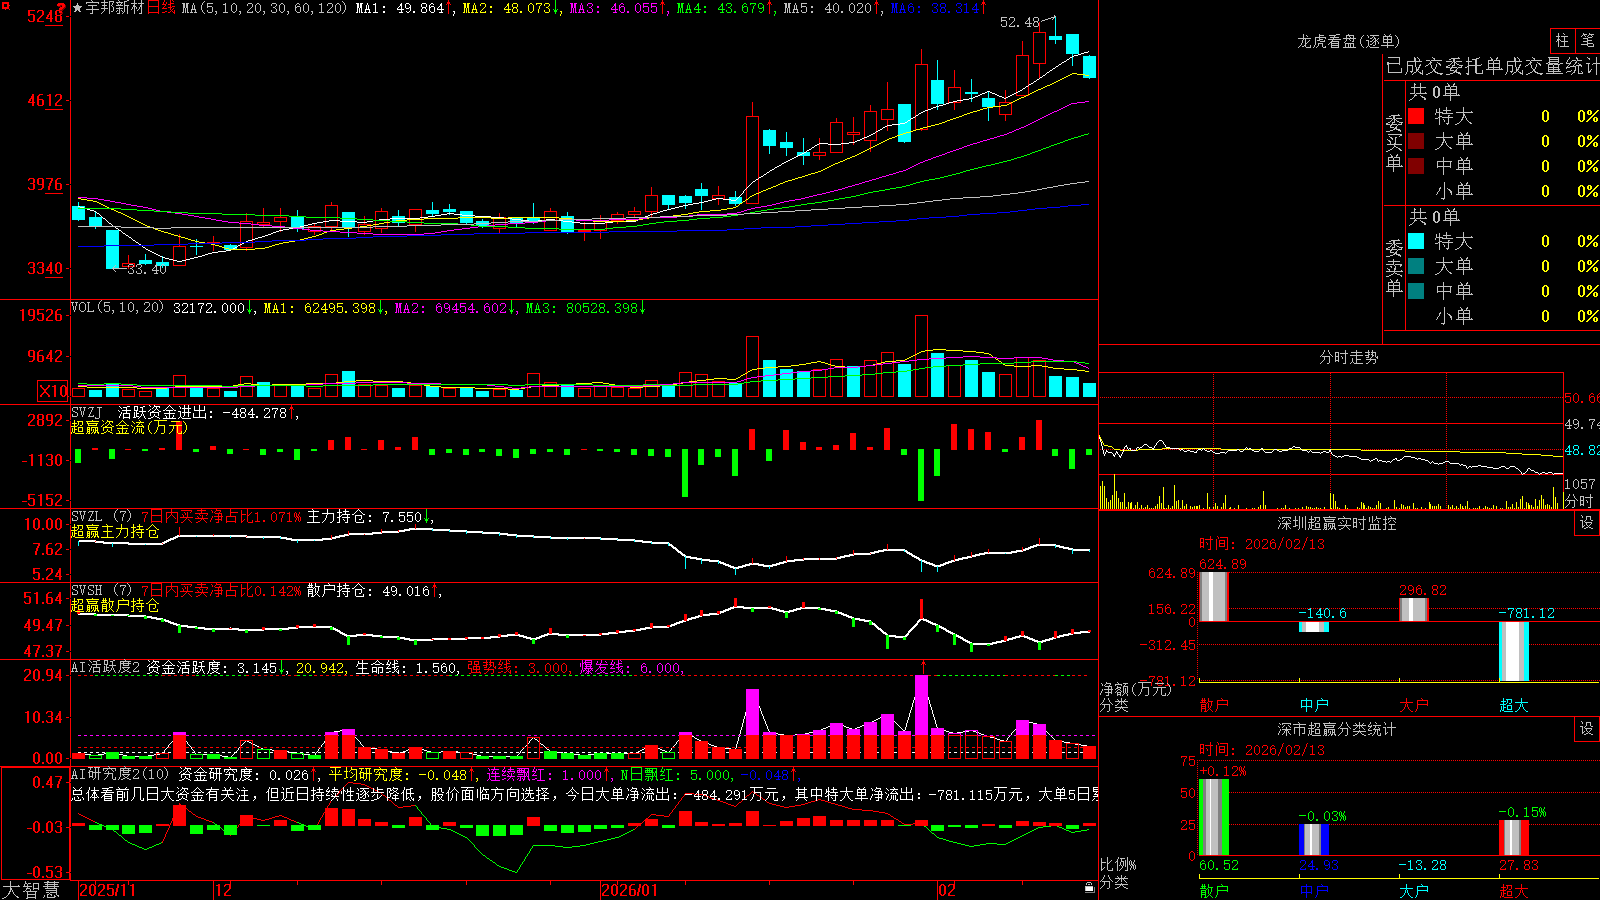Open 设 settings for 深市超赢分类统计
This screenshot has height=900, width=1600.
coord(1587,729)
